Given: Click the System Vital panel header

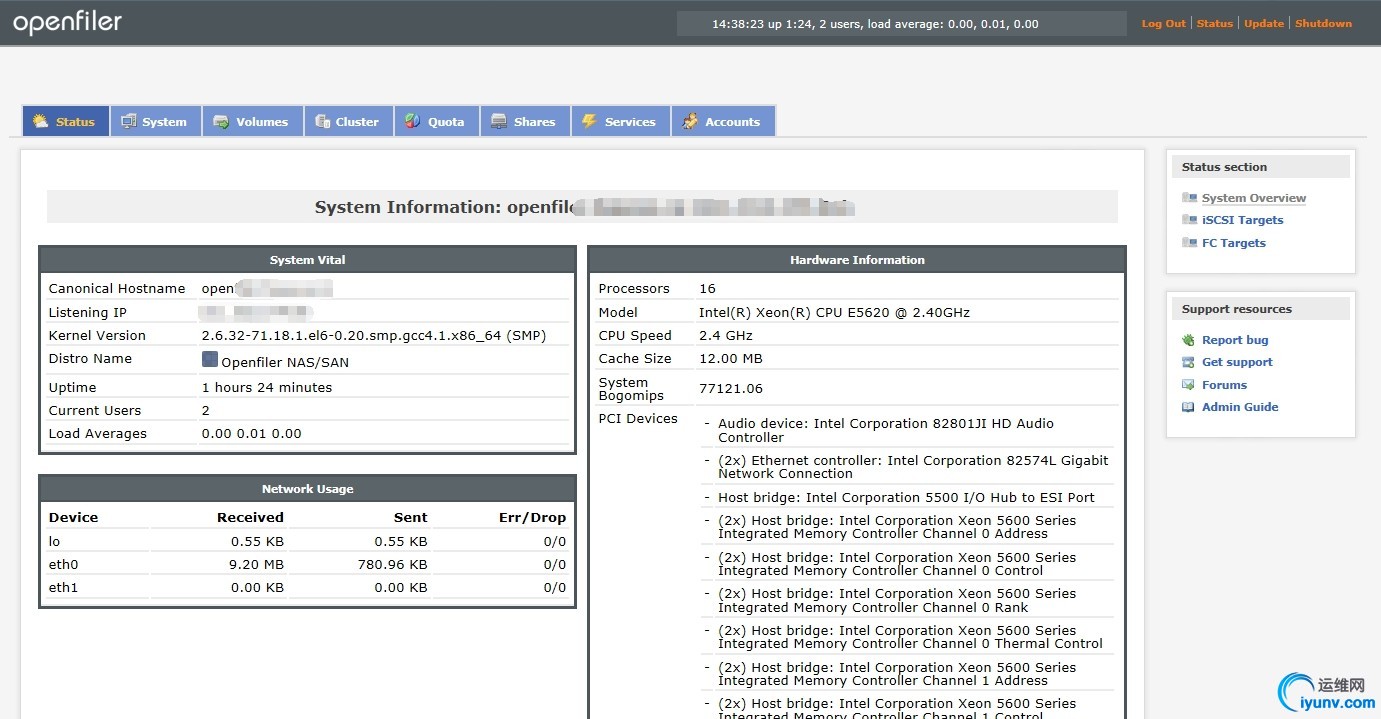Looking at the screenshot, I should point(307,260).
